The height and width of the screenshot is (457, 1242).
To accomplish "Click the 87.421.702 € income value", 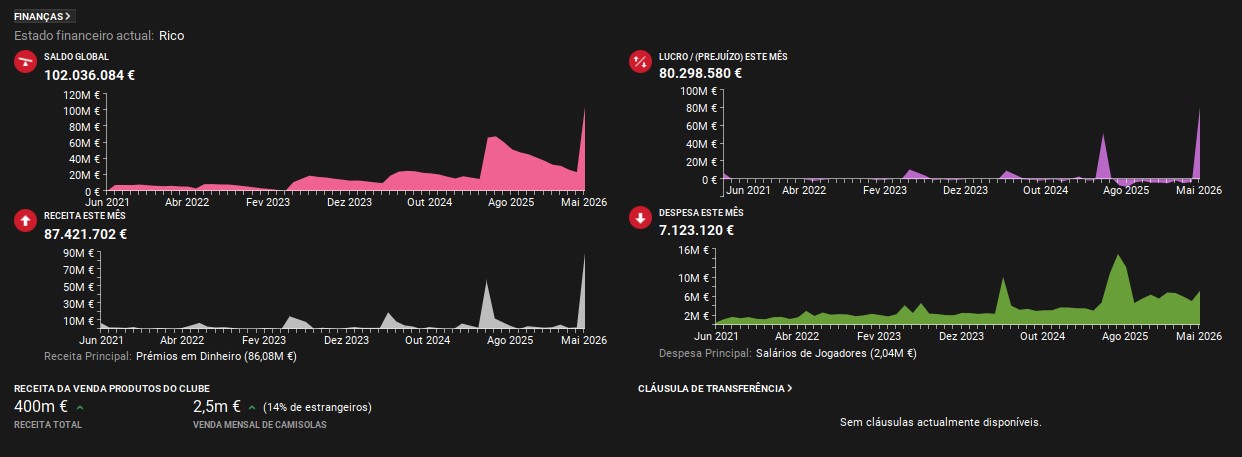I will [85, 234].
